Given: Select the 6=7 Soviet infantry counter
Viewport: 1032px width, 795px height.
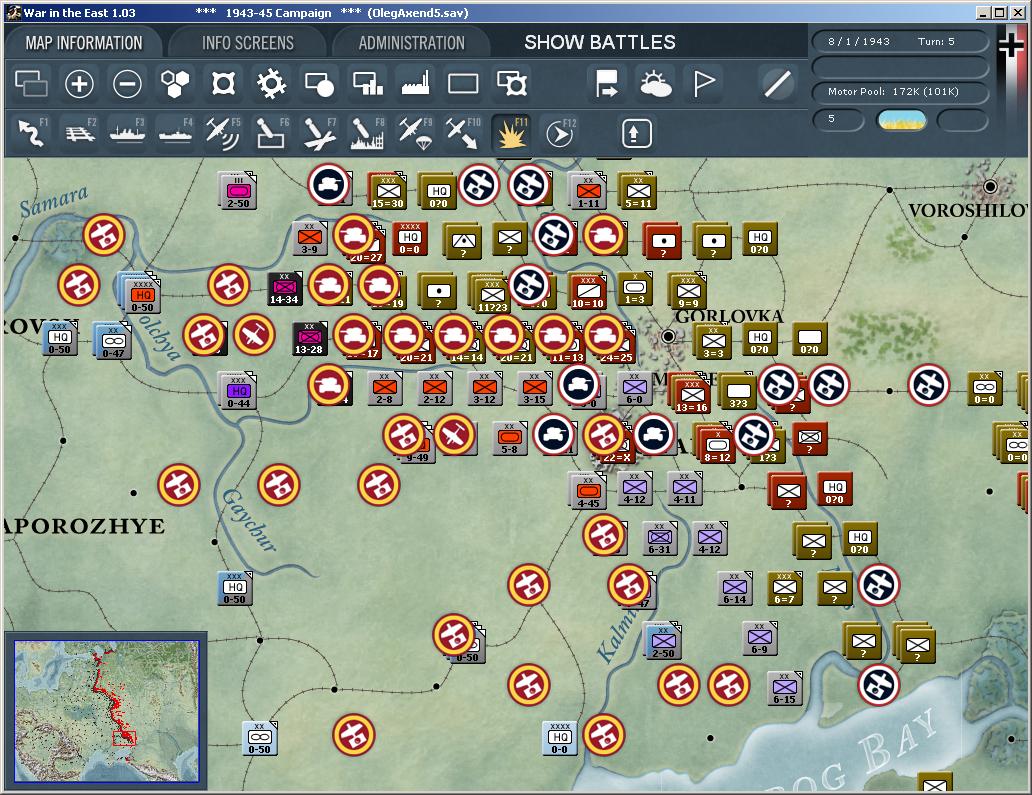Looking at the screenshot, I should pyautogui.click(x=784, y=588).
